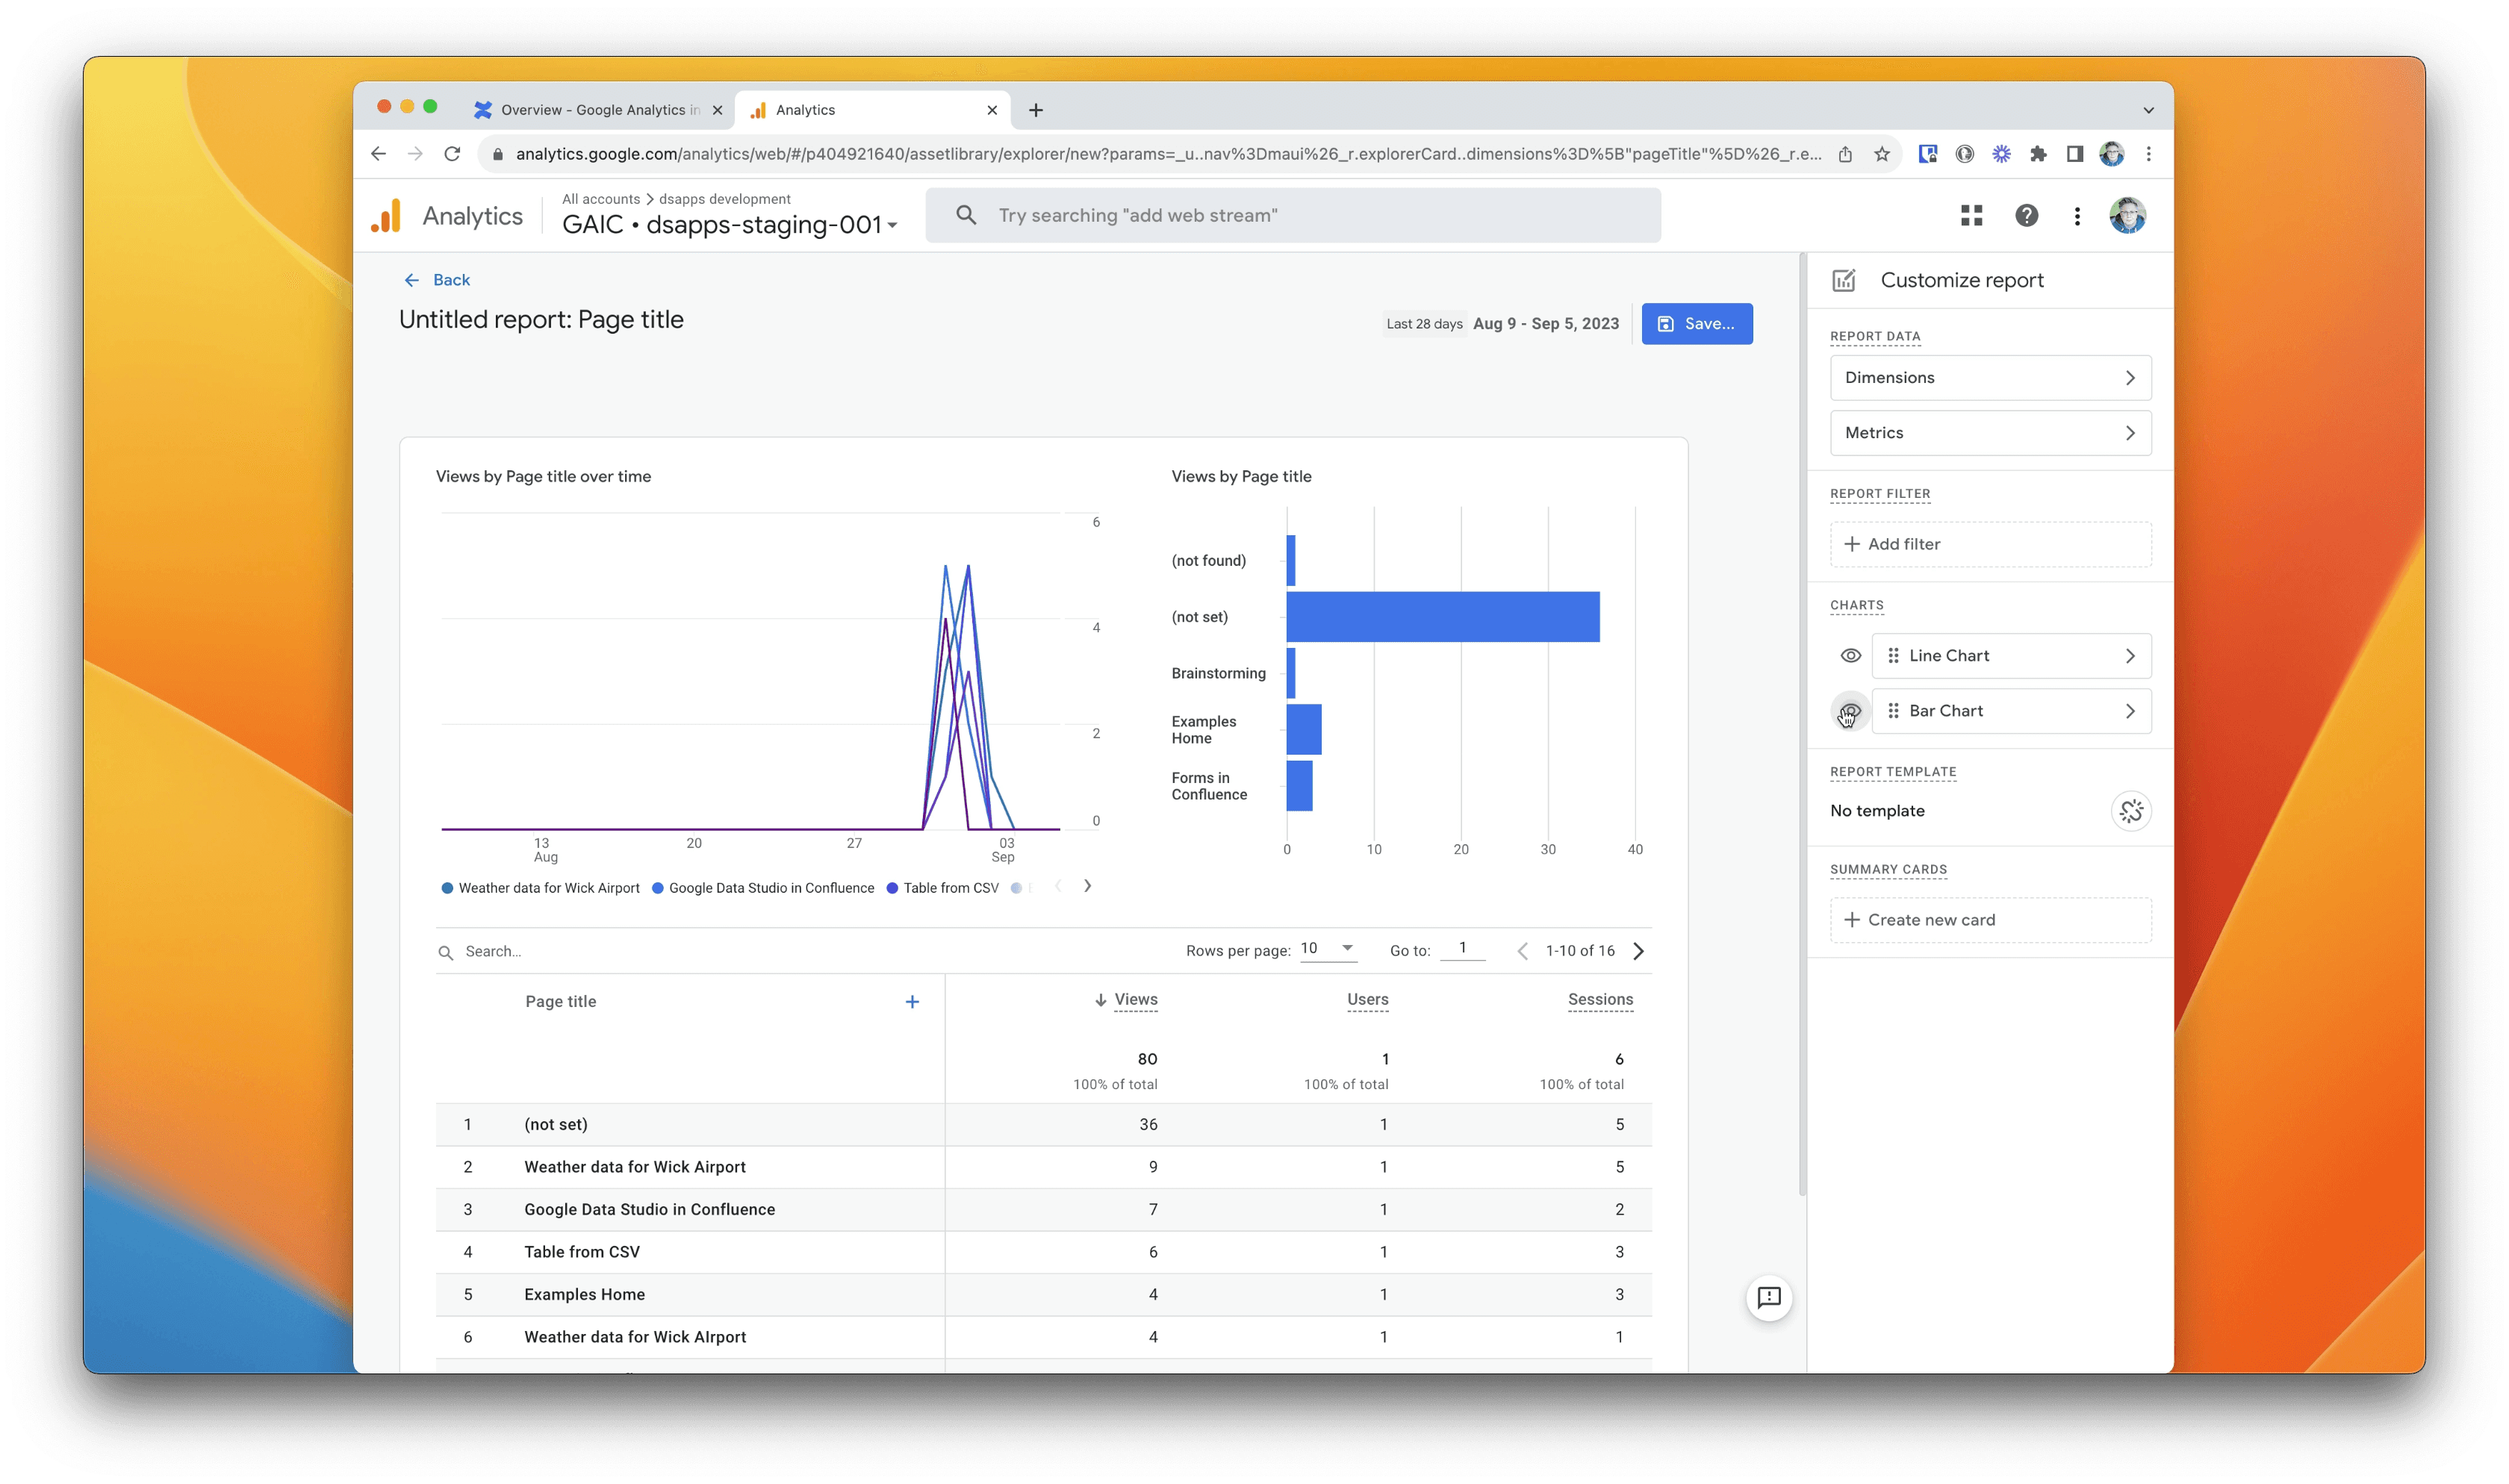Open the feedback chat bubble icon
The width and height of the screenshot is (2509, 1484).
1768,1298
